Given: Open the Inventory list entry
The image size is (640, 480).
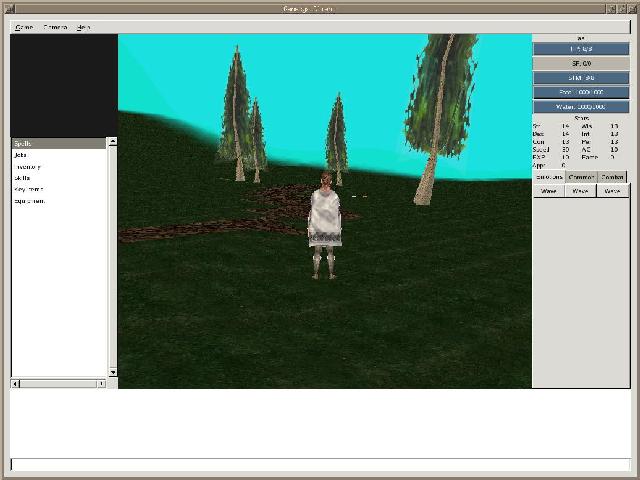Looking at the screenshot, I should pos(27,167).
